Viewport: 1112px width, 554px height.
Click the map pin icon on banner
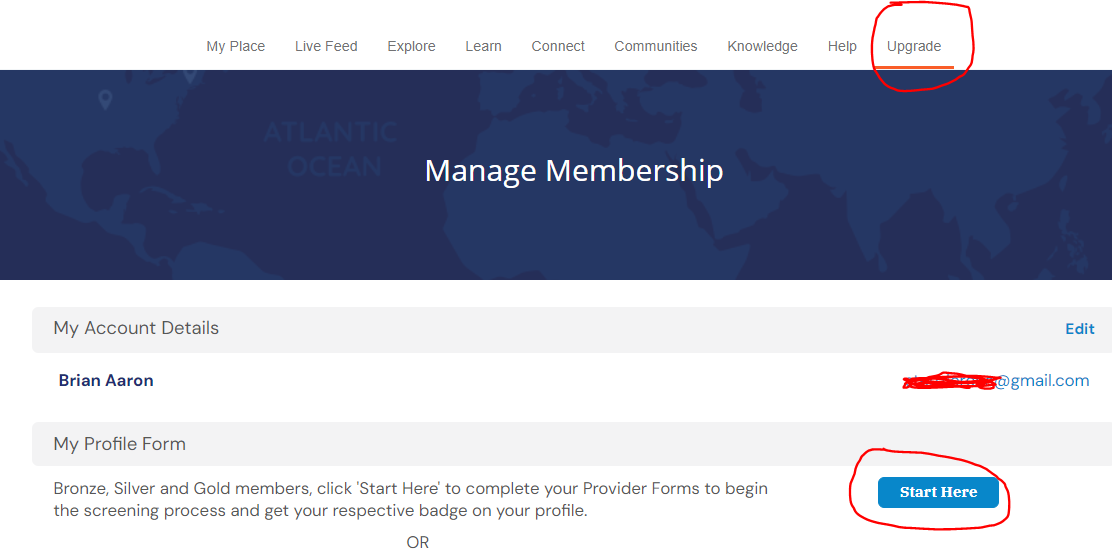click(x=106, y=100)
